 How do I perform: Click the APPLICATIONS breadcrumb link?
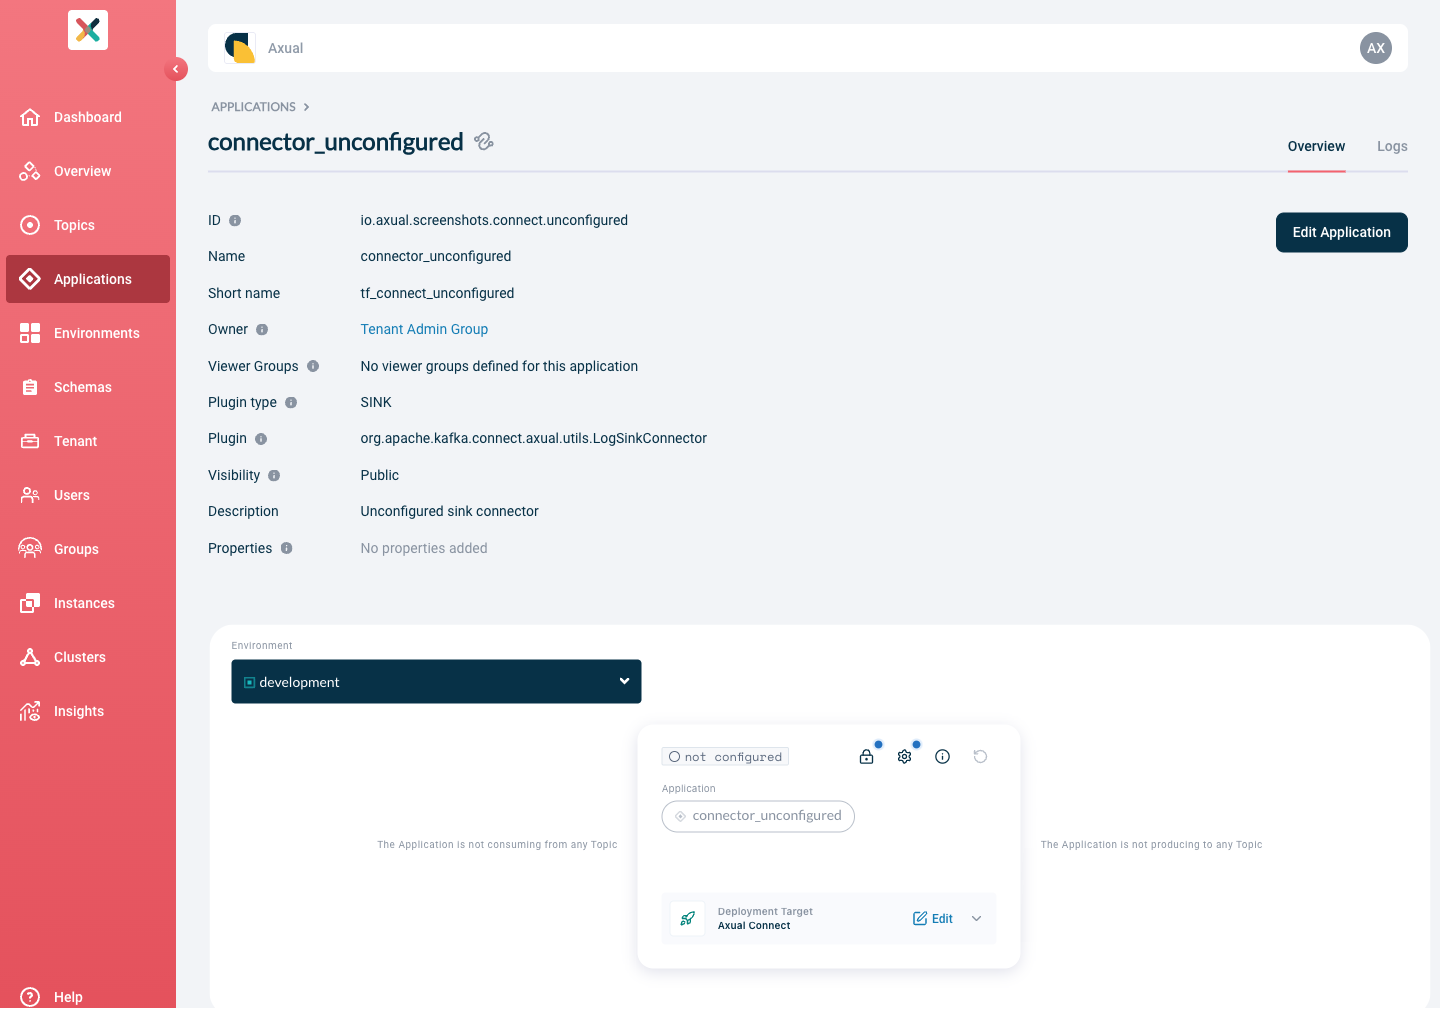253,107
